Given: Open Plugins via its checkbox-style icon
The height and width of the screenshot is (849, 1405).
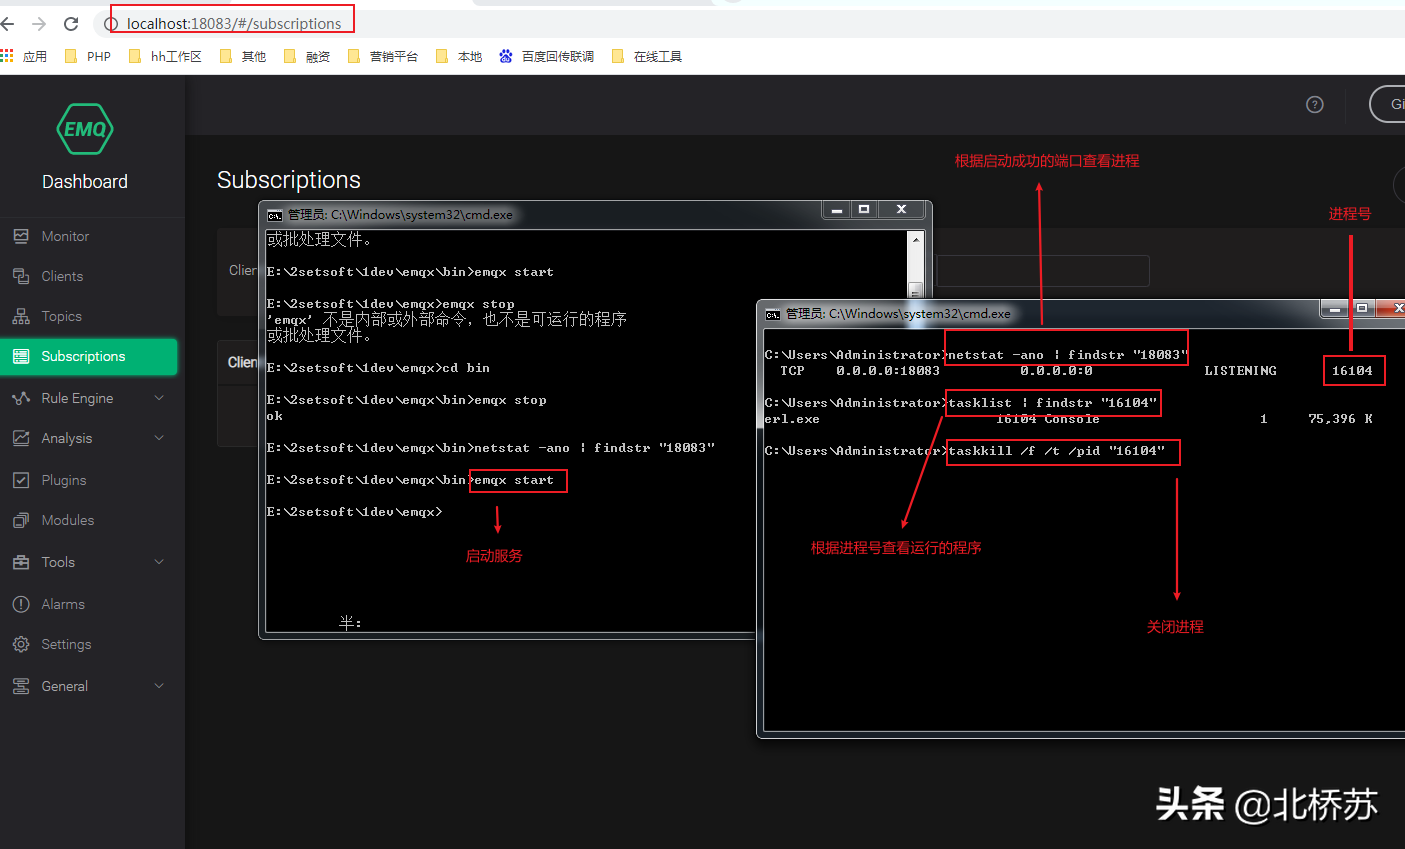Looking at the screenshot, I should click(21, 480).
